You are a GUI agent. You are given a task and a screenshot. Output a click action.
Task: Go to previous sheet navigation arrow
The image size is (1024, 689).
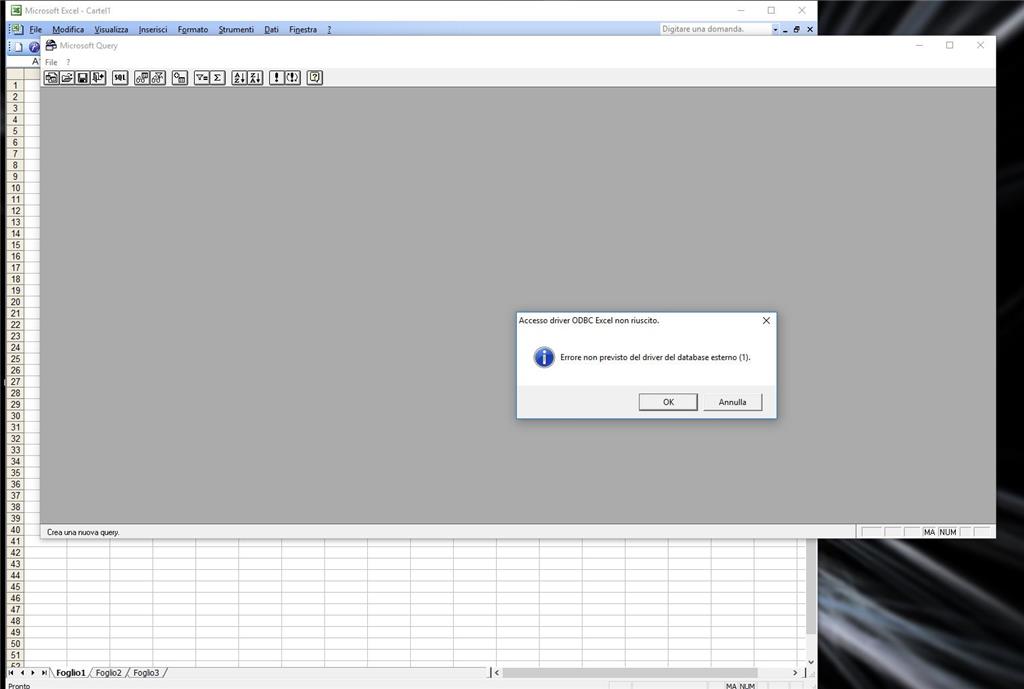coord(22,672)
